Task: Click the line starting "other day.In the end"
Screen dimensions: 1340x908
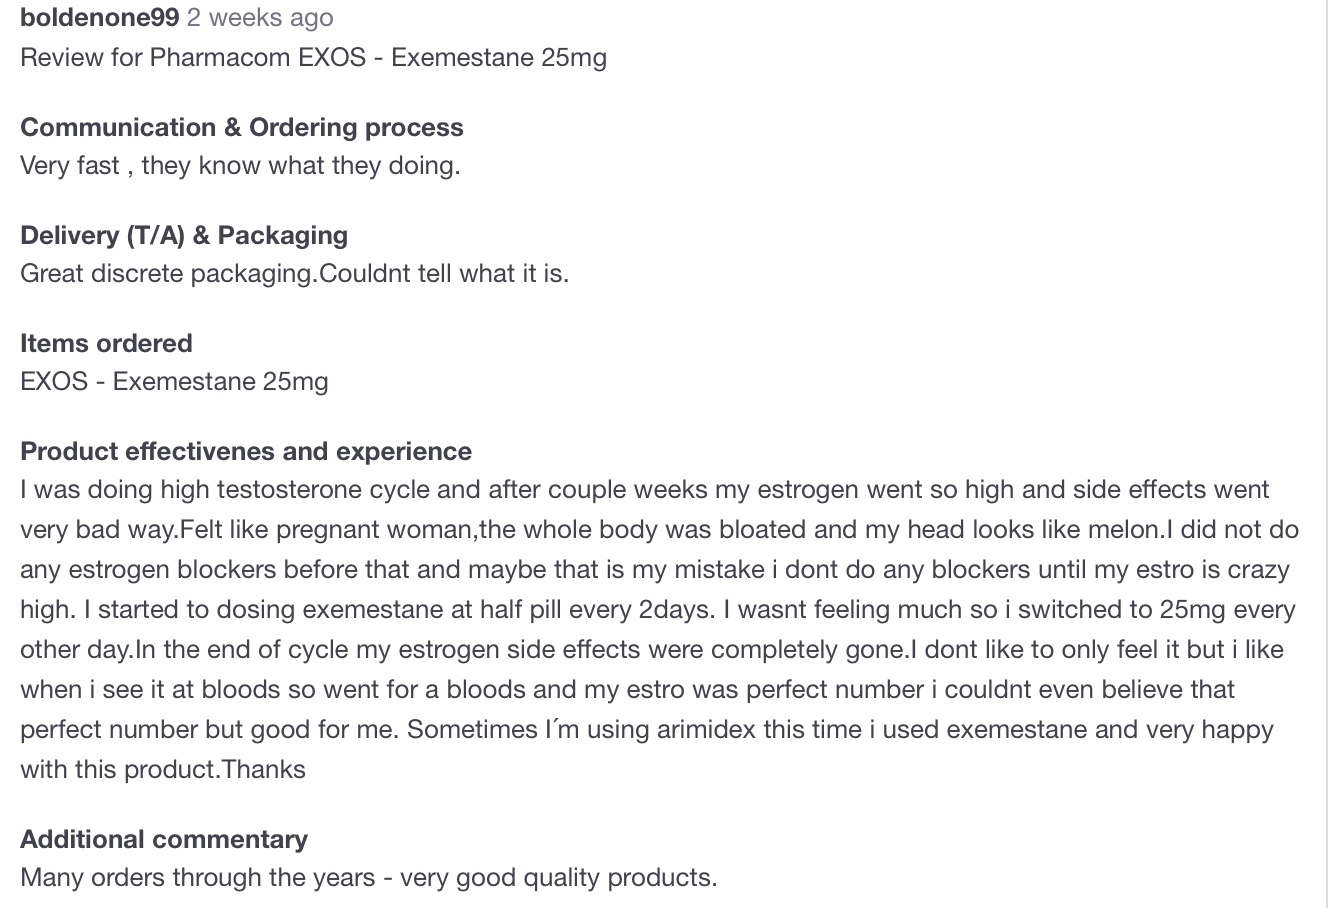Action: coord(652,650)
